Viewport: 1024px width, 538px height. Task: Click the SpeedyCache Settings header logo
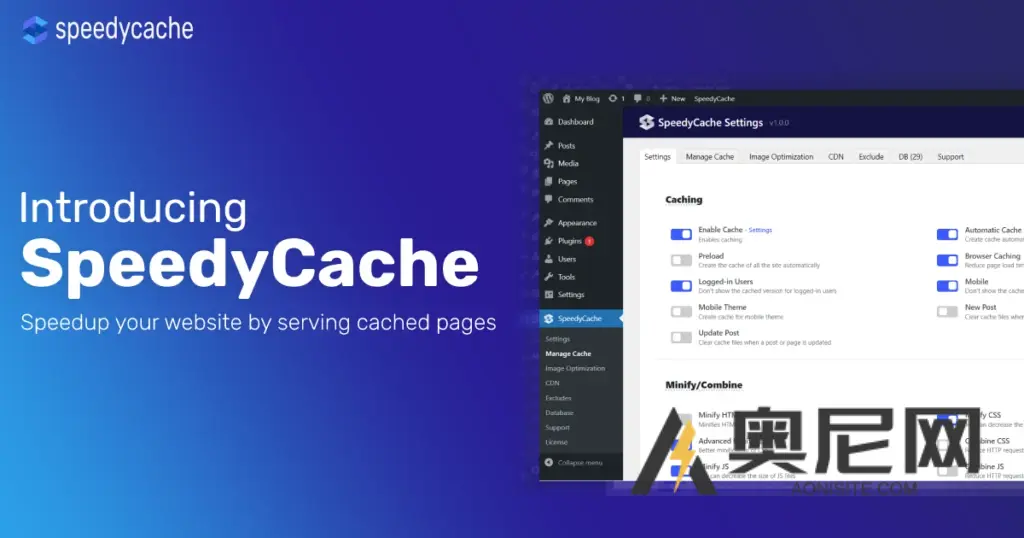click(647, 122)
